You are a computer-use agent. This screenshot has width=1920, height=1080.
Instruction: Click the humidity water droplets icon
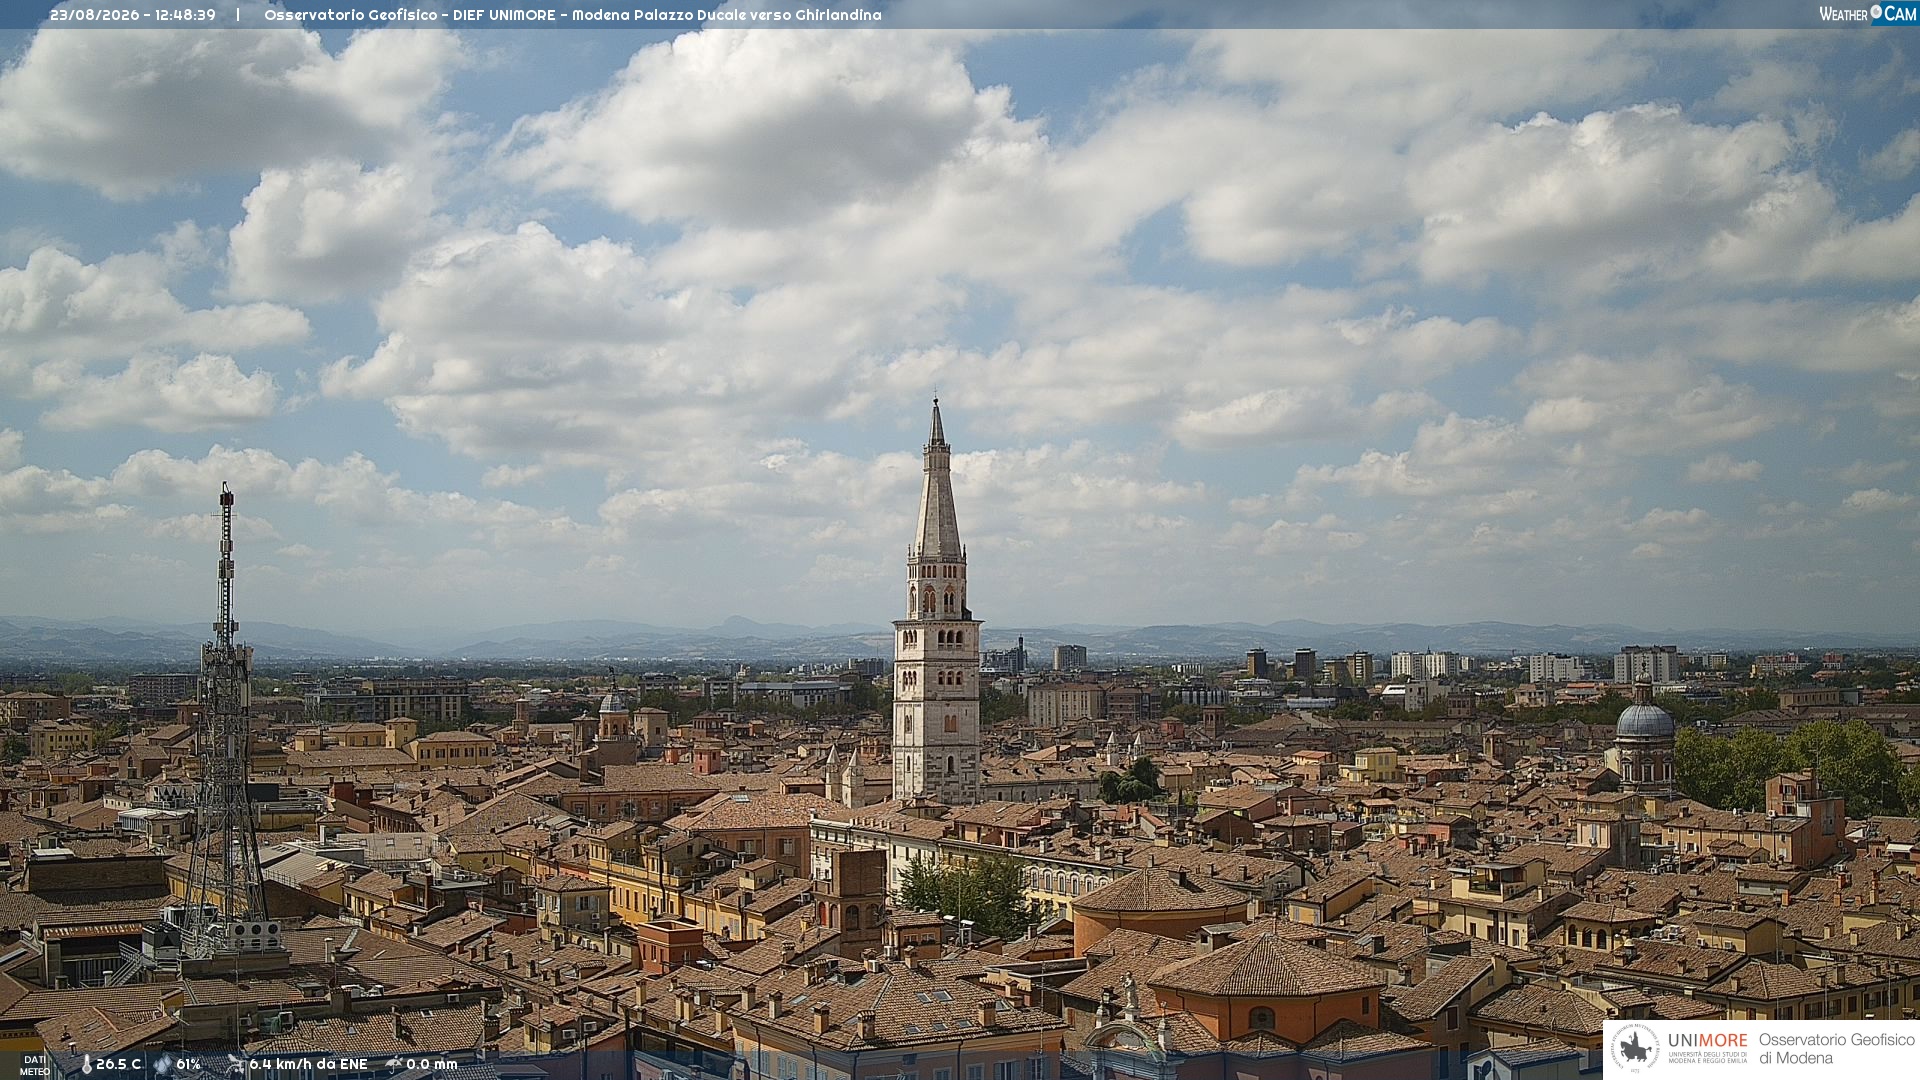162,1065
